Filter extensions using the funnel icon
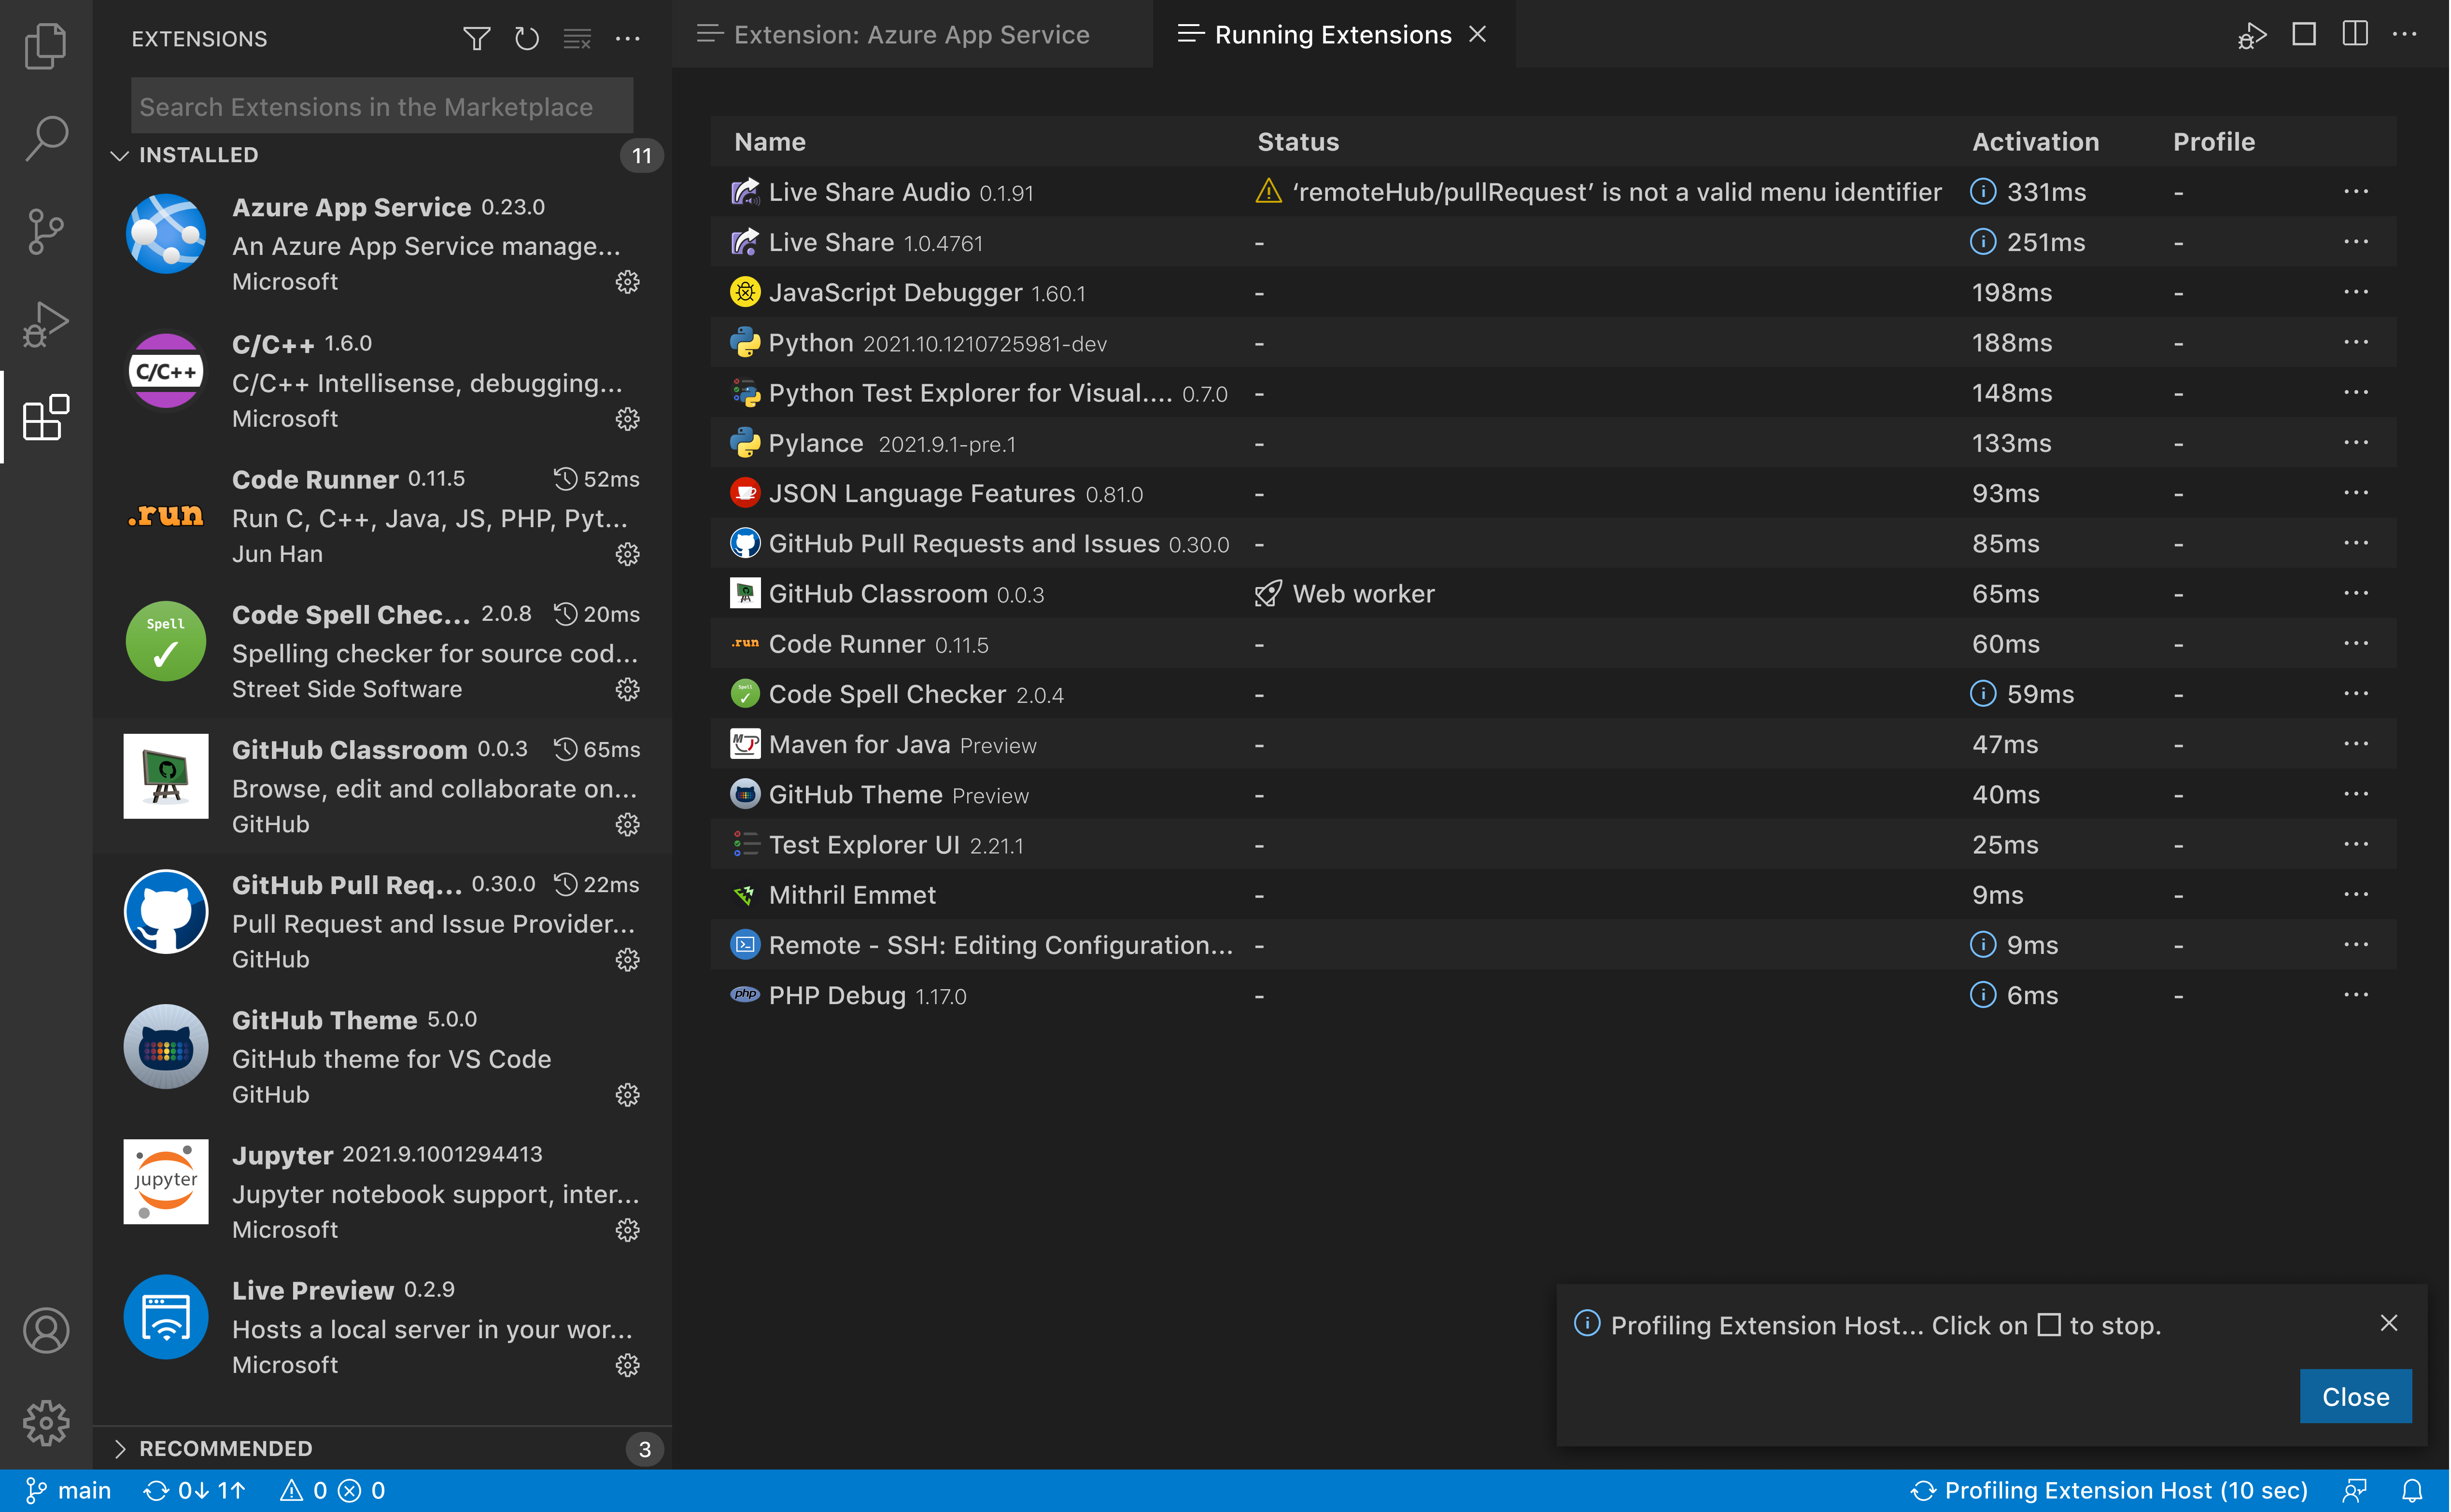 tap(477, 38)
